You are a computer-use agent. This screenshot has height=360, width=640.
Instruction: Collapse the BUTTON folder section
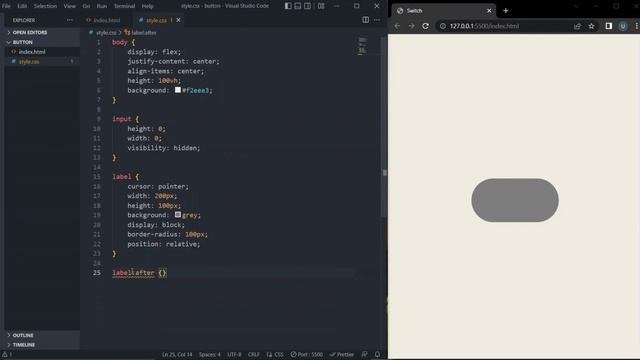tap(42, 42)
